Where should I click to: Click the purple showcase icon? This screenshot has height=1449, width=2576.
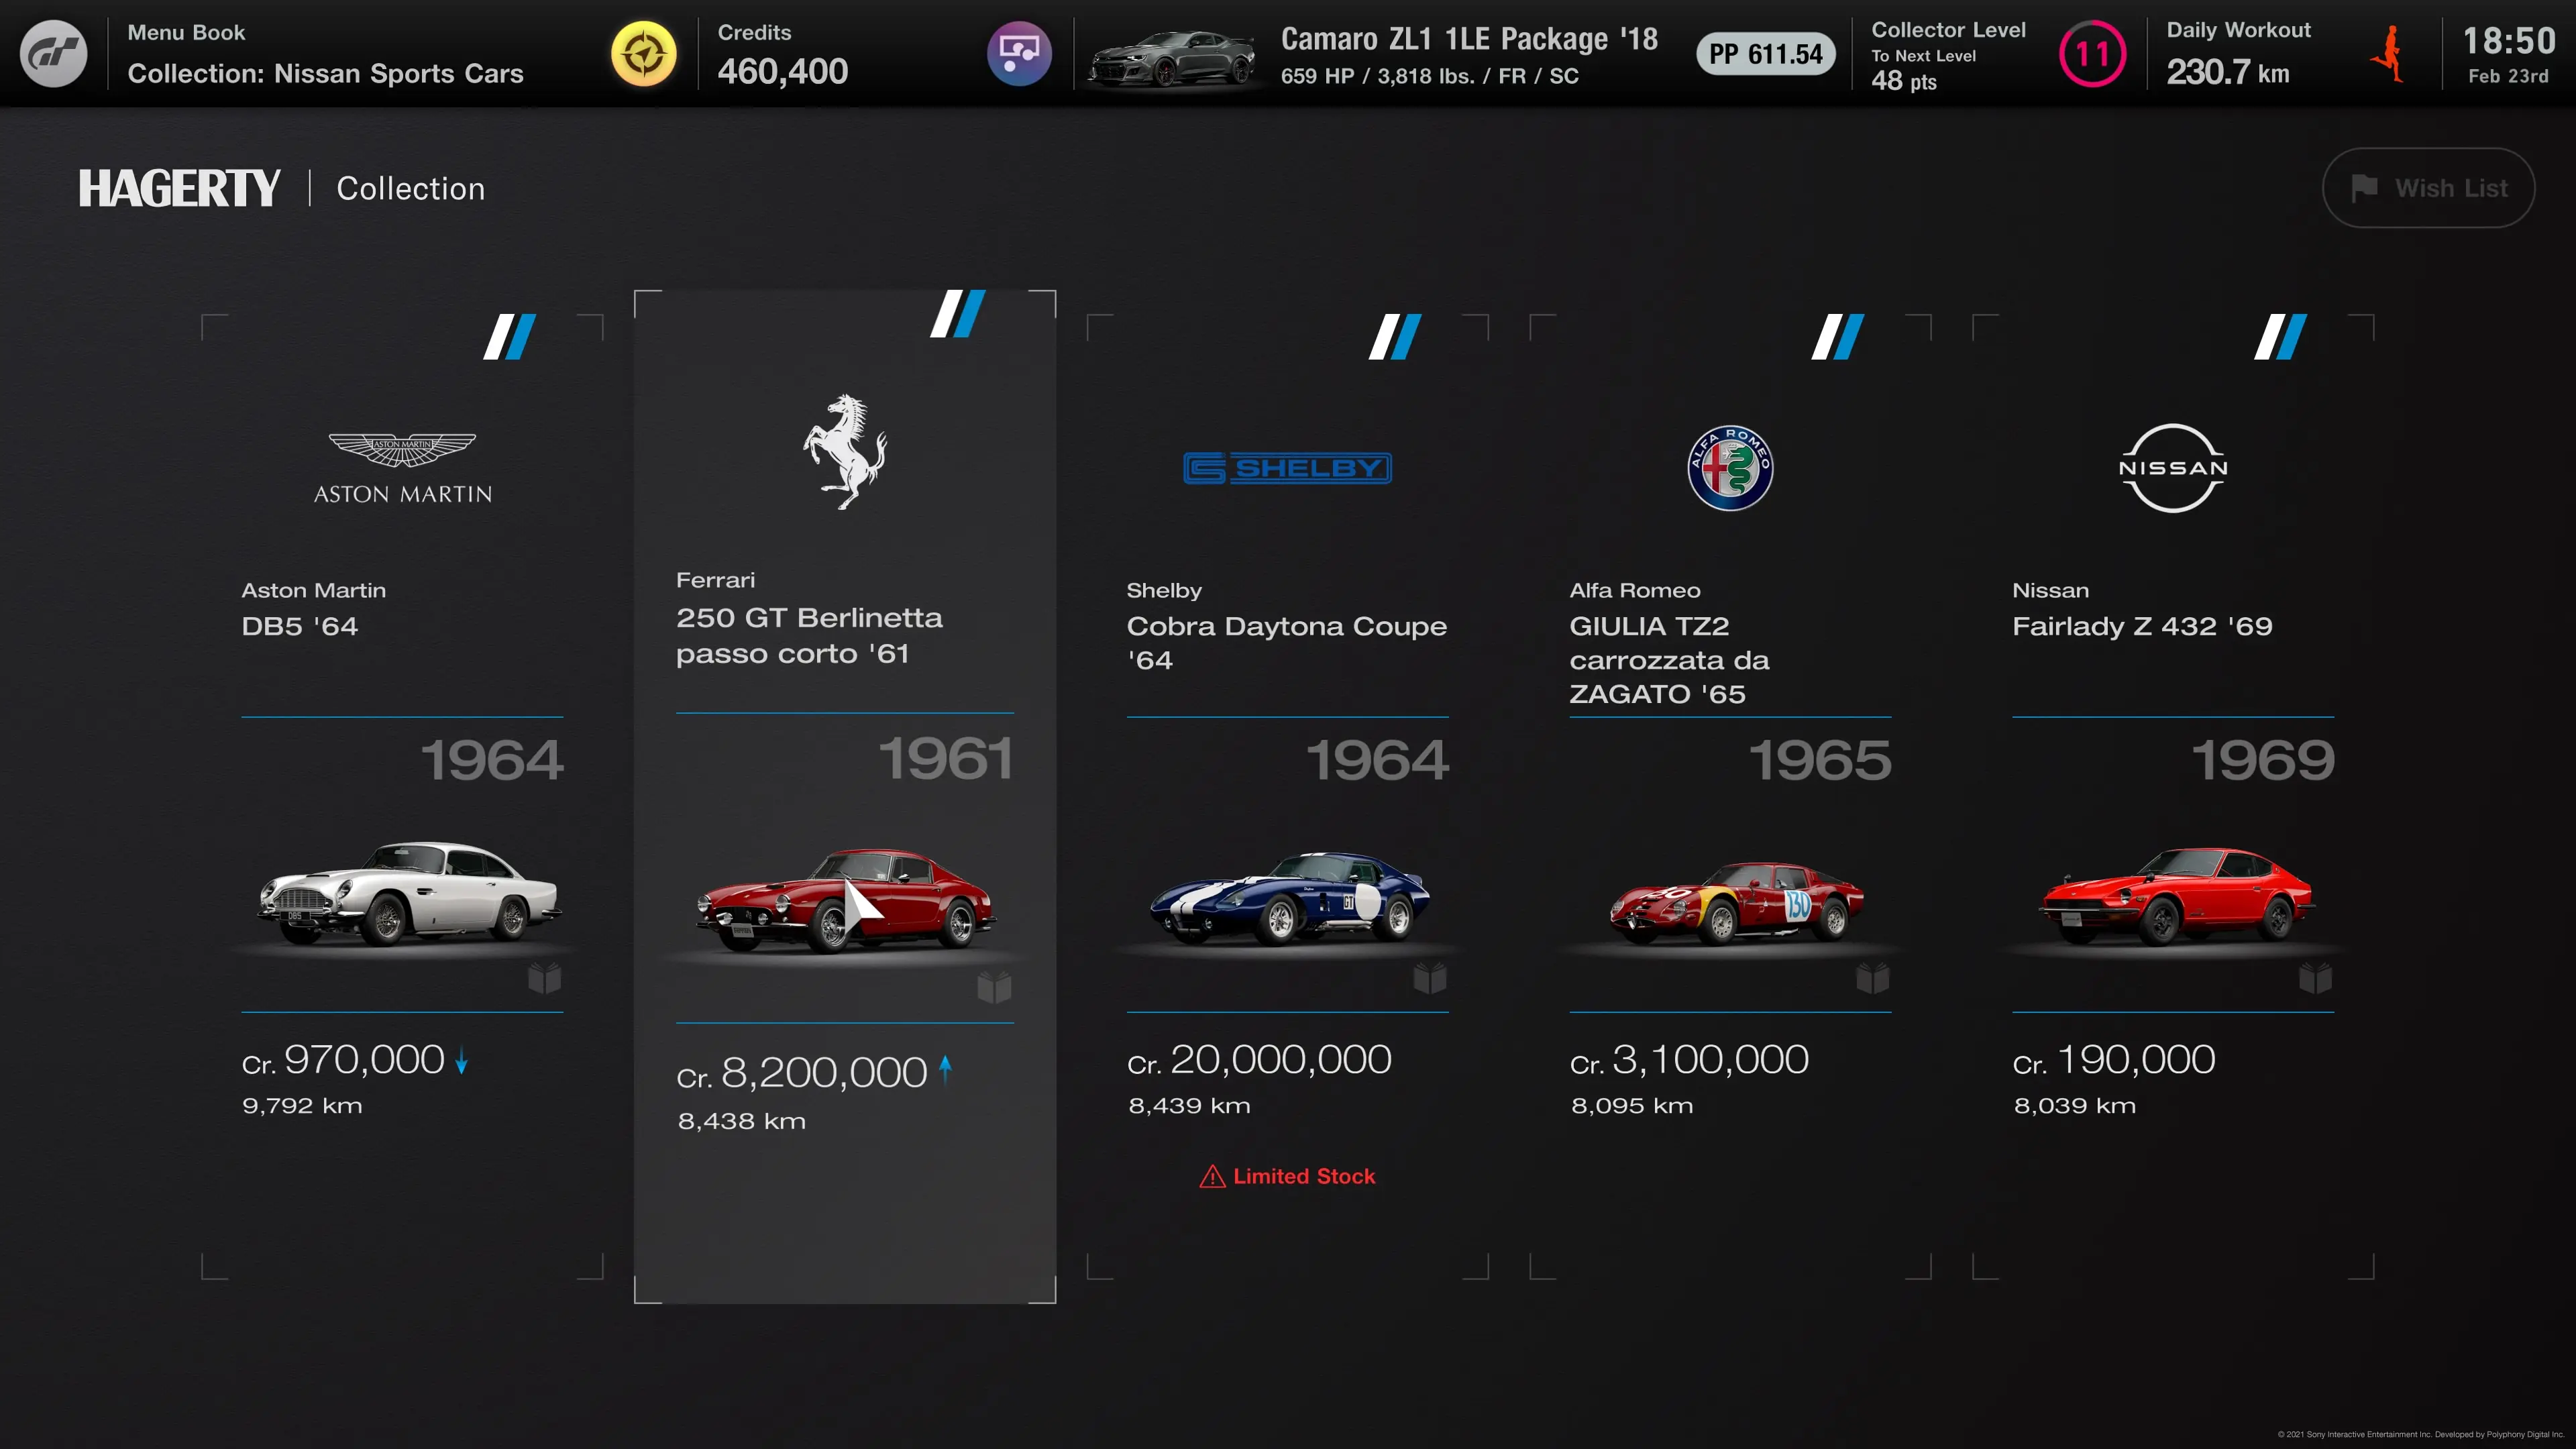tap(1019, 54)
